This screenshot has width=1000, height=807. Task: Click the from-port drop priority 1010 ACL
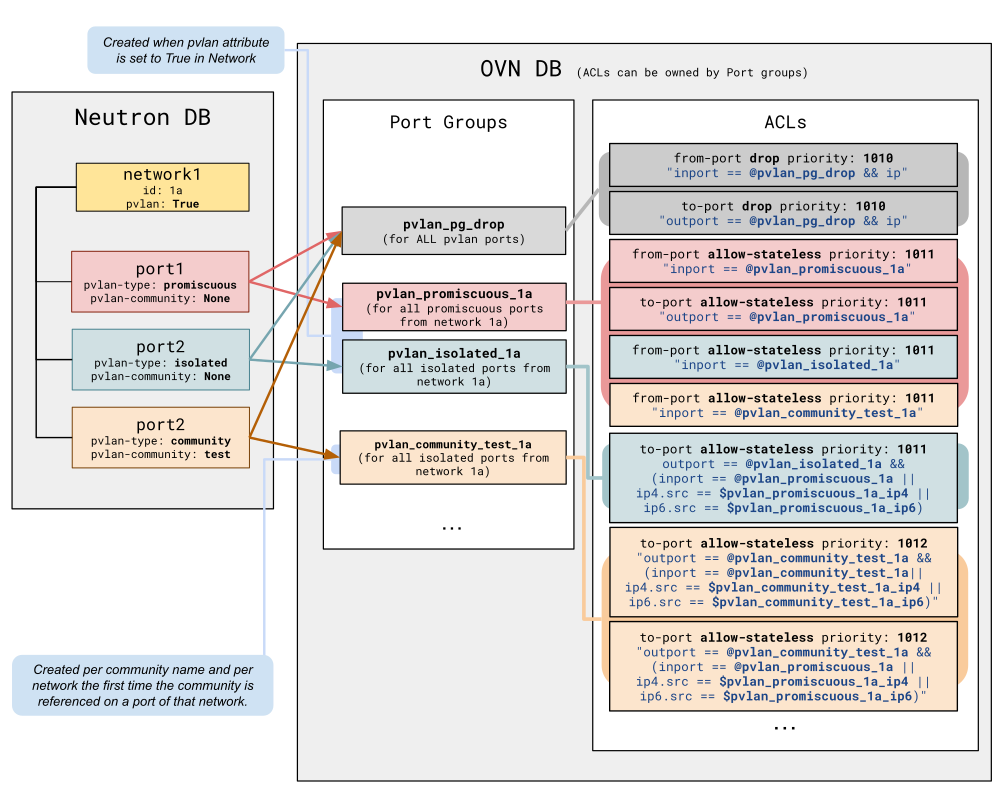pyautogui.click(x=783, y=165)
